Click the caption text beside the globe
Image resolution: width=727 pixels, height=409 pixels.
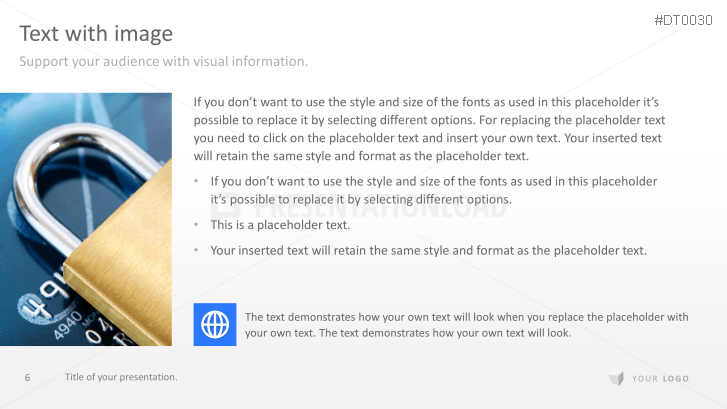466,325
